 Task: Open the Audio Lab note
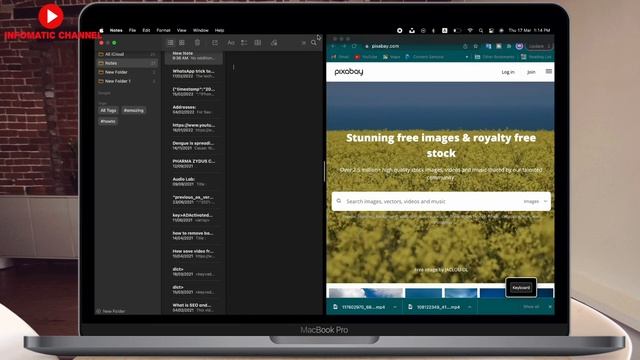(x=193, y=181)
